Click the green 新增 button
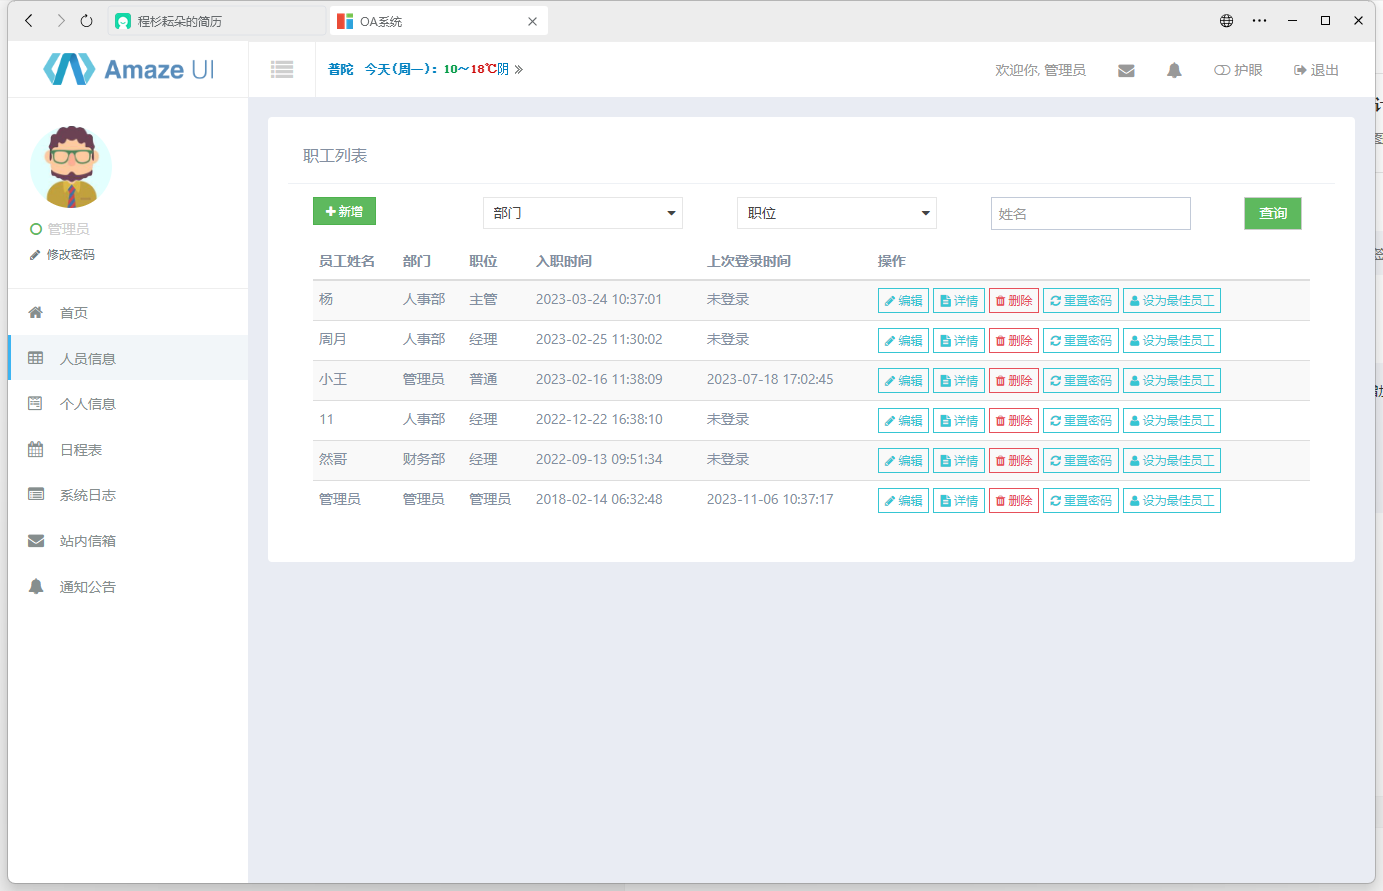The image size is (1383, 891). pyautogui.click(x=344, y=211)
